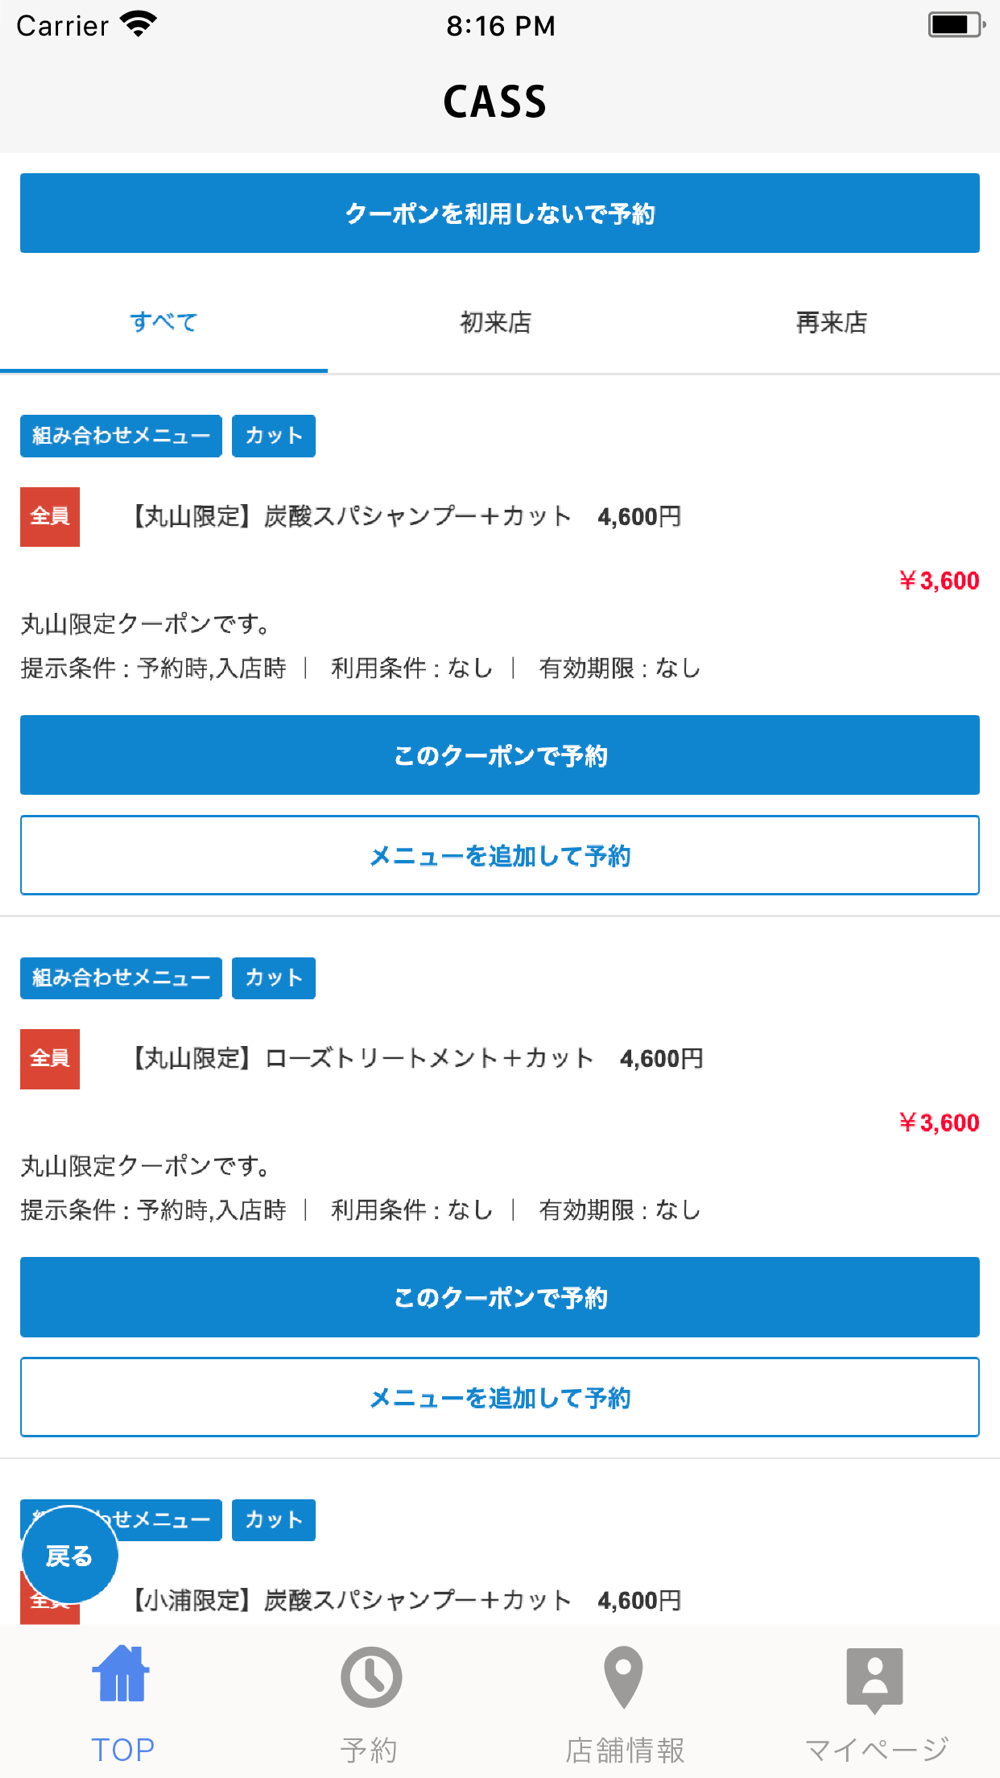Click メニューを追加して予約 under ローズトリートメント coupon
The width and height of the screenshot is (1000, 1778).
(500, 1397)
